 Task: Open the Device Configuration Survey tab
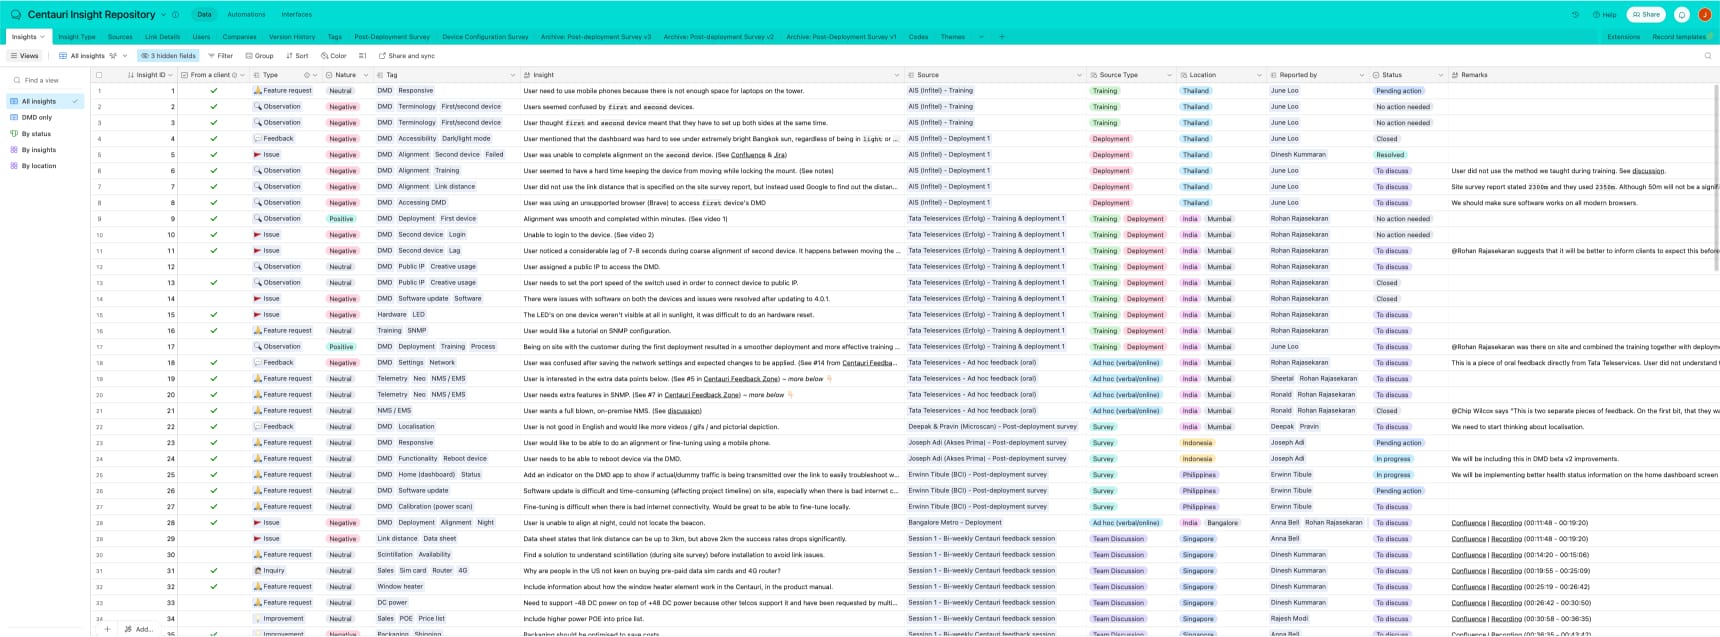click(485, 37)
